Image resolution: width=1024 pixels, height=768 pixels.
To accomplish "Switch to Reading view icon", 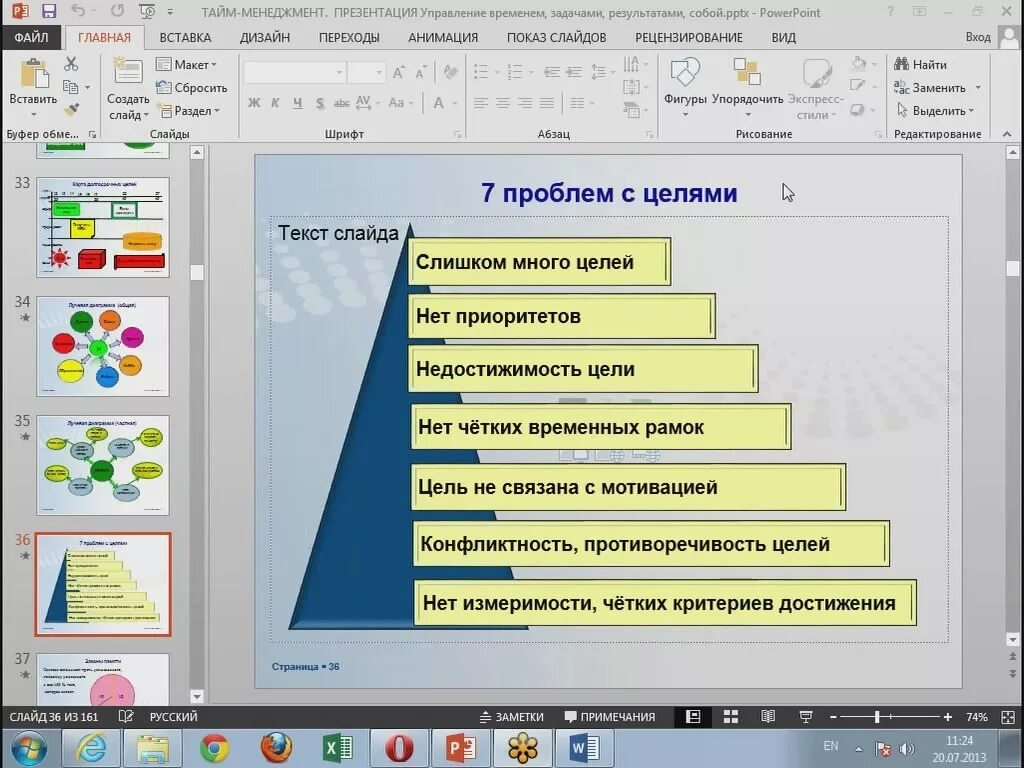I will point(768,716).
